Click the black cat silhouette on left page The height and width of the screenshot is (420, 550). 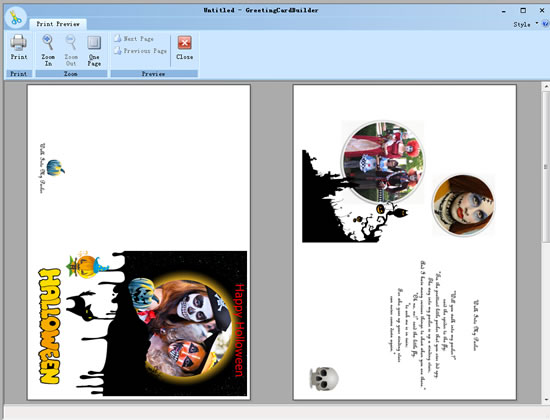coord(82,306)
